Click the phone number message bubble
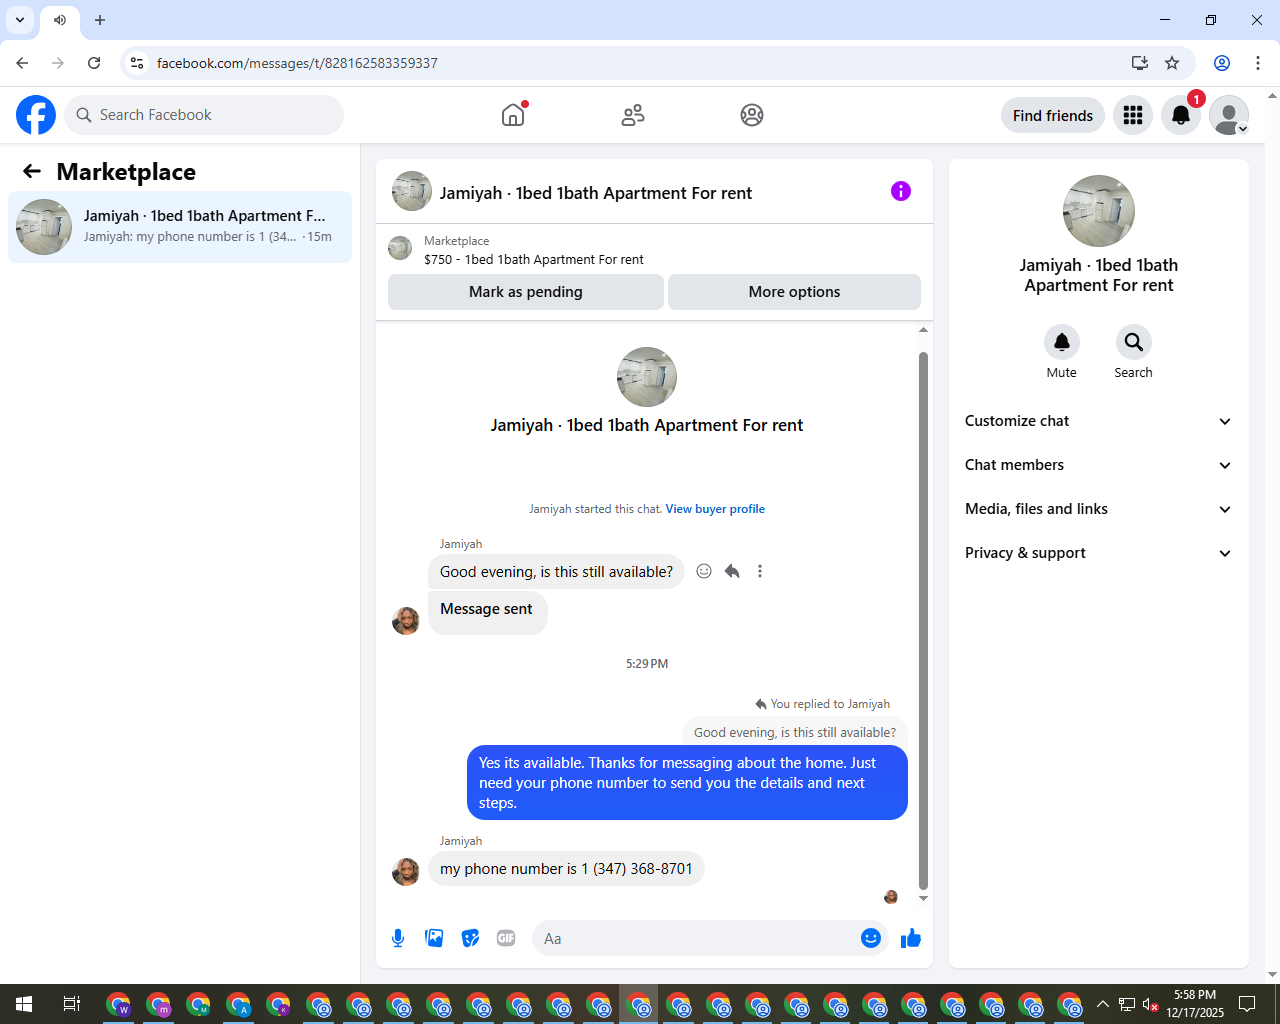1280x1024 pixels. (566, 869)
